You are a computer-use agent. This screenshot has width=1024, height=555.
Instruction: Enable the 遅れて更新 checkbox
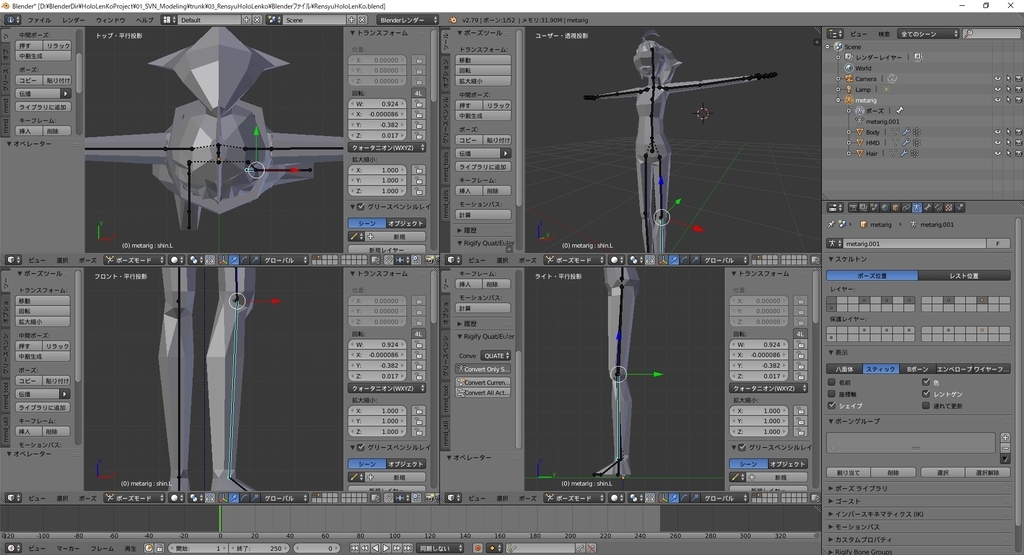926,405
